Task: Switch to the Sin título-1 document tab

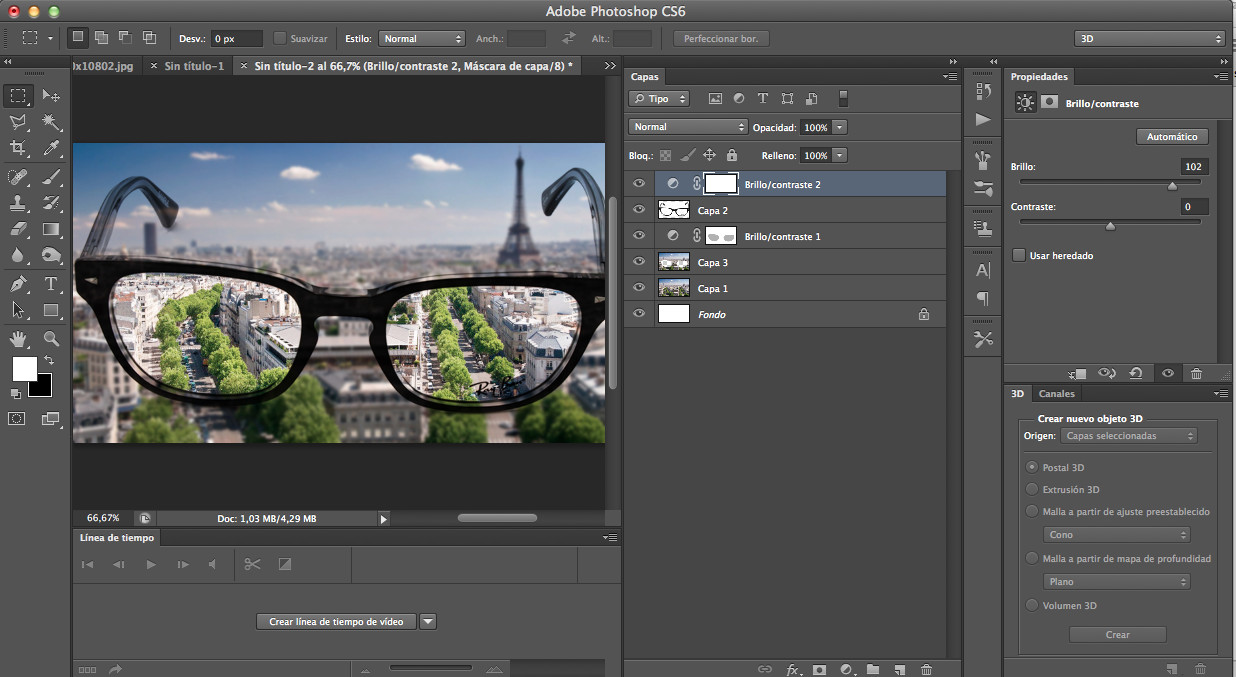Action: 192,66
